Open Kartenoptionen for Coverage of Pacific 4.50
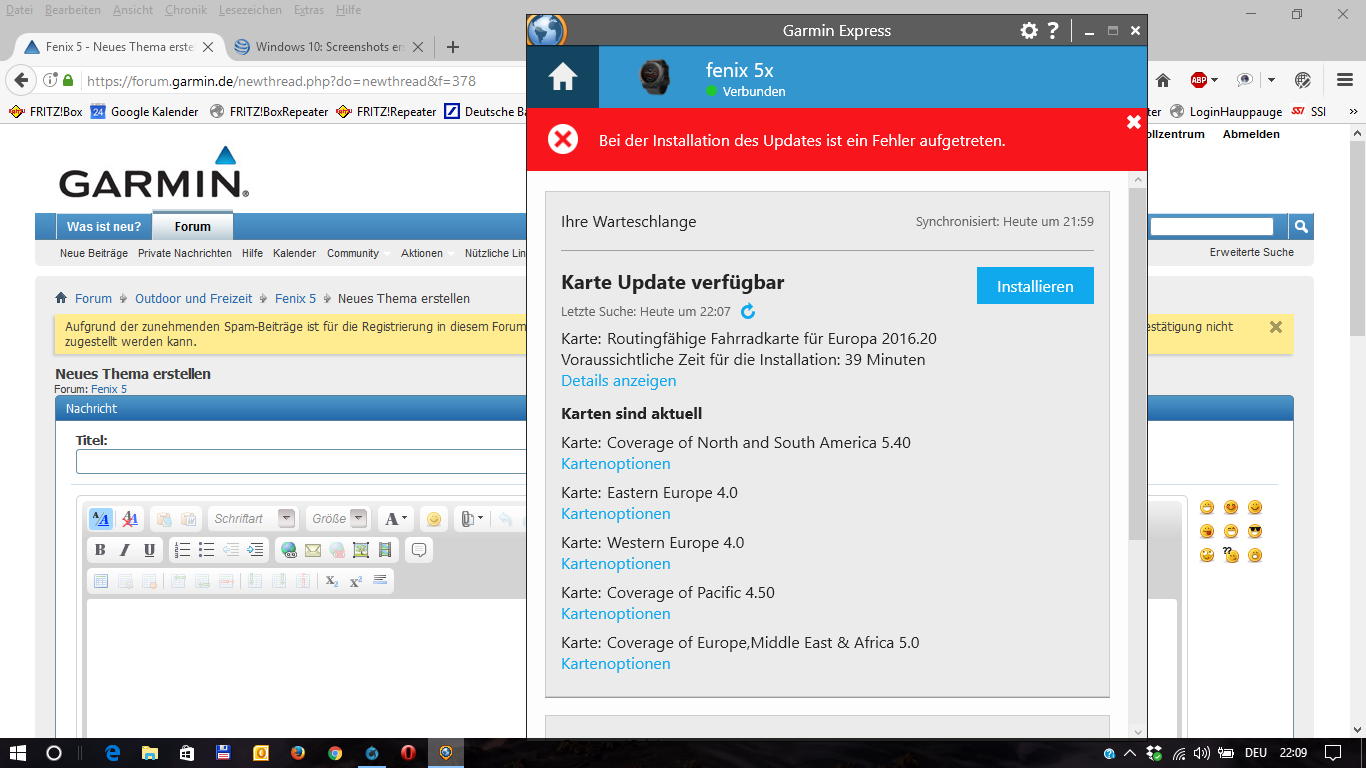This screenshot has width=1366, height=768. point(616,614)
